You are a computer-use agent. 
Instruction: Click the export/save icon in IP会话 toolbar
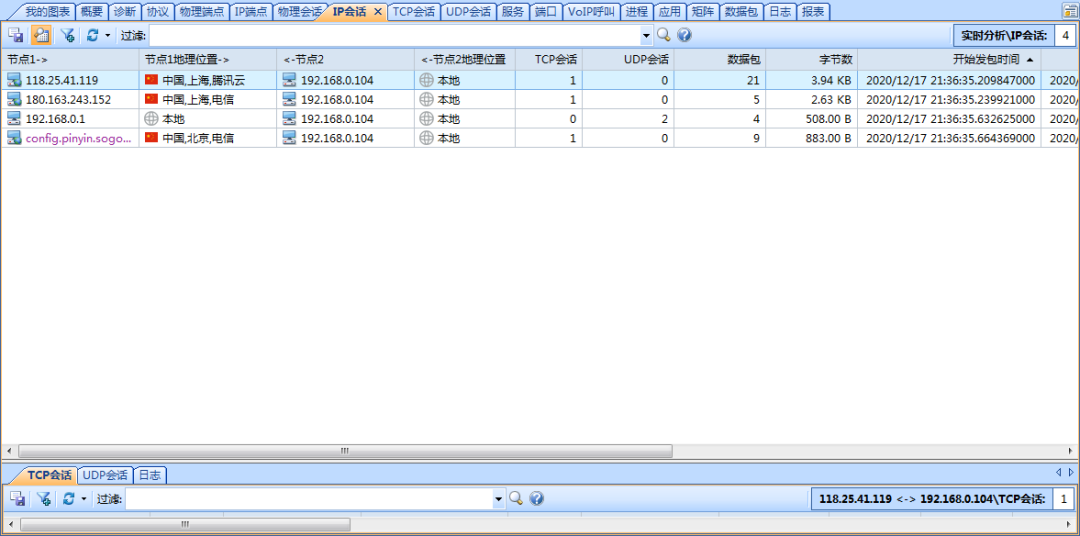tap(16, 35)
